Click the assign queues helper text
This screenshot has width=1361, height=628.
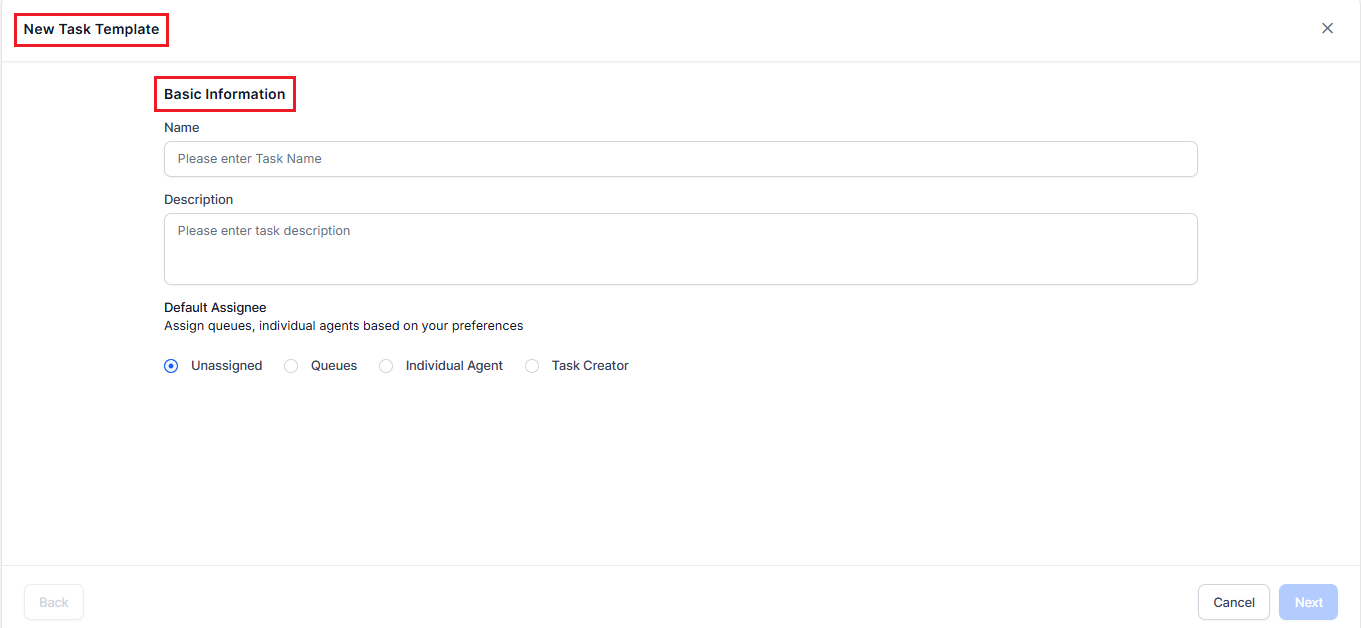[343, 326]
